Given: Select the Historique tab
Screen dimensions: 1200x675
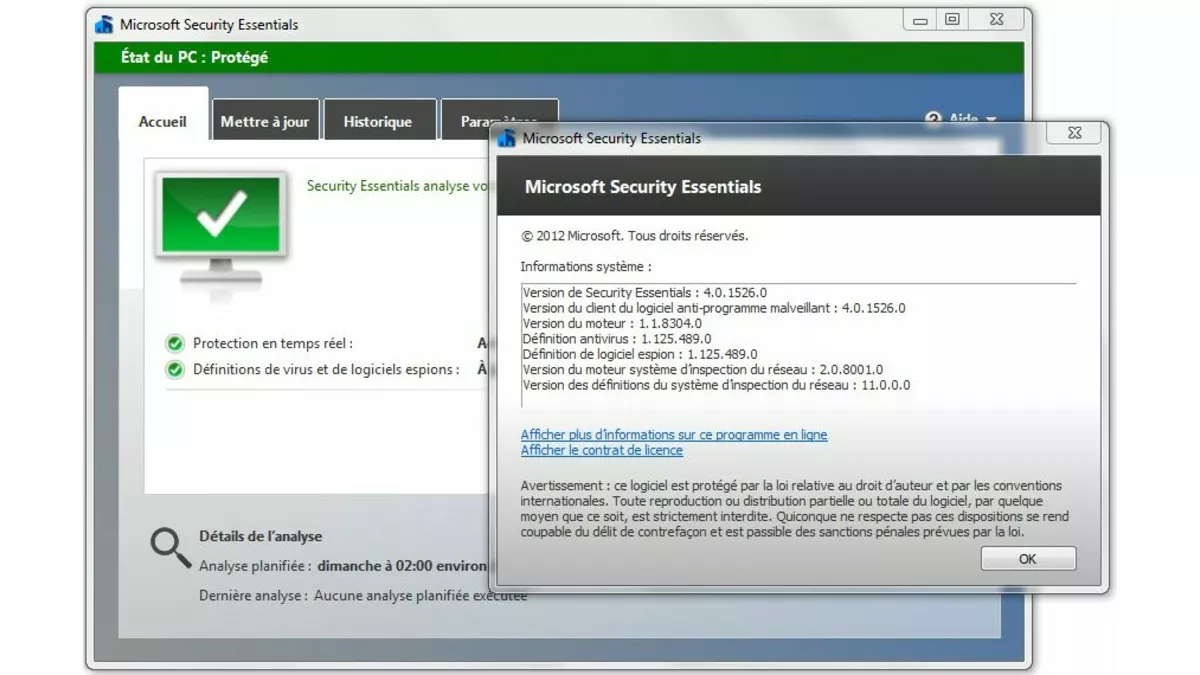Looking at the screenshot, I should coord(378,119).
